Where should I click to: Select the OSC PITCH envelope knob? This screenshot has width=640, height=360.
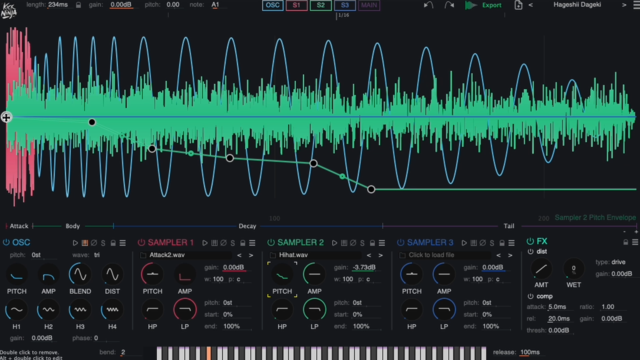pyautogui.click(x=16, y=275)
